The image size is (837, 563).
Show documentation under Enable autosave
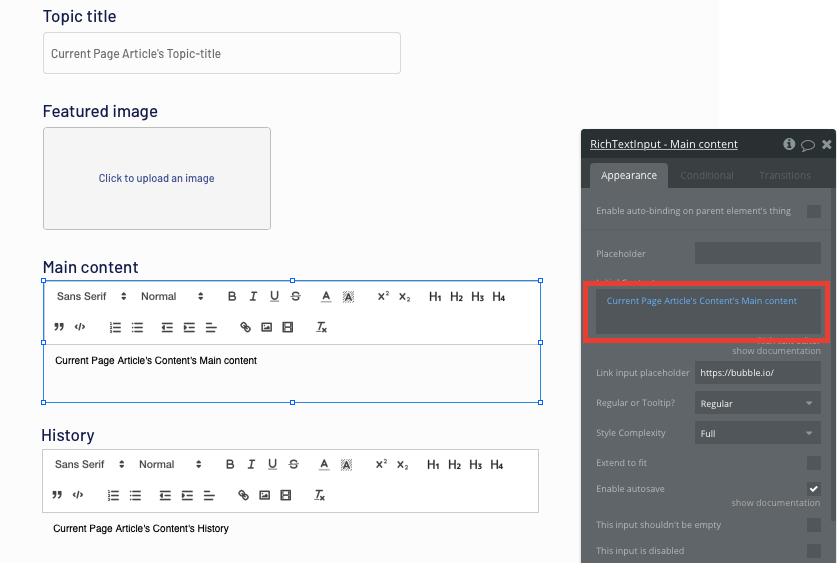[x=776, y=503]
